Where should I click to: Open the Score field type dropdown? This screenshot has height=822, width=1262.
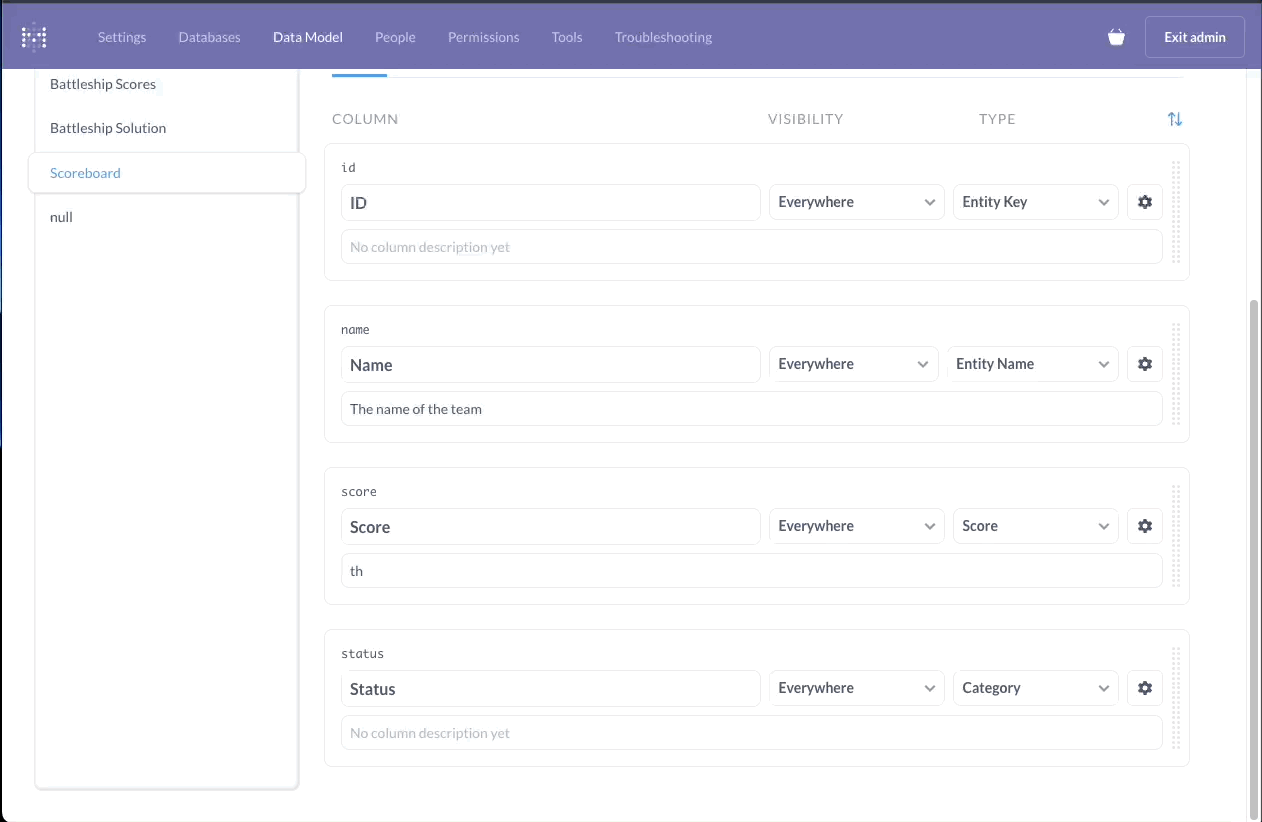coord(1035,525)
